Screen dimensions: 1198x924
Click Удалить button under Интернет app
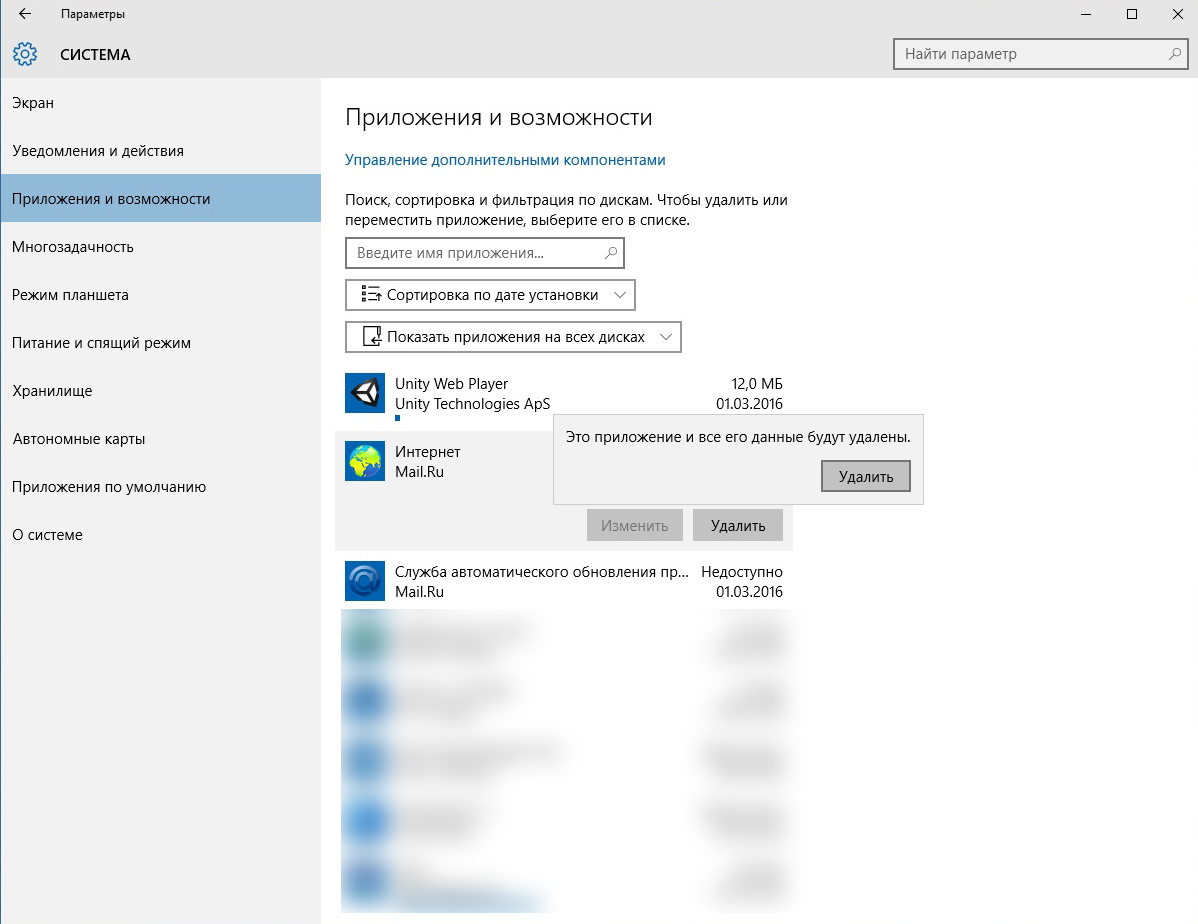click(738, 525)
